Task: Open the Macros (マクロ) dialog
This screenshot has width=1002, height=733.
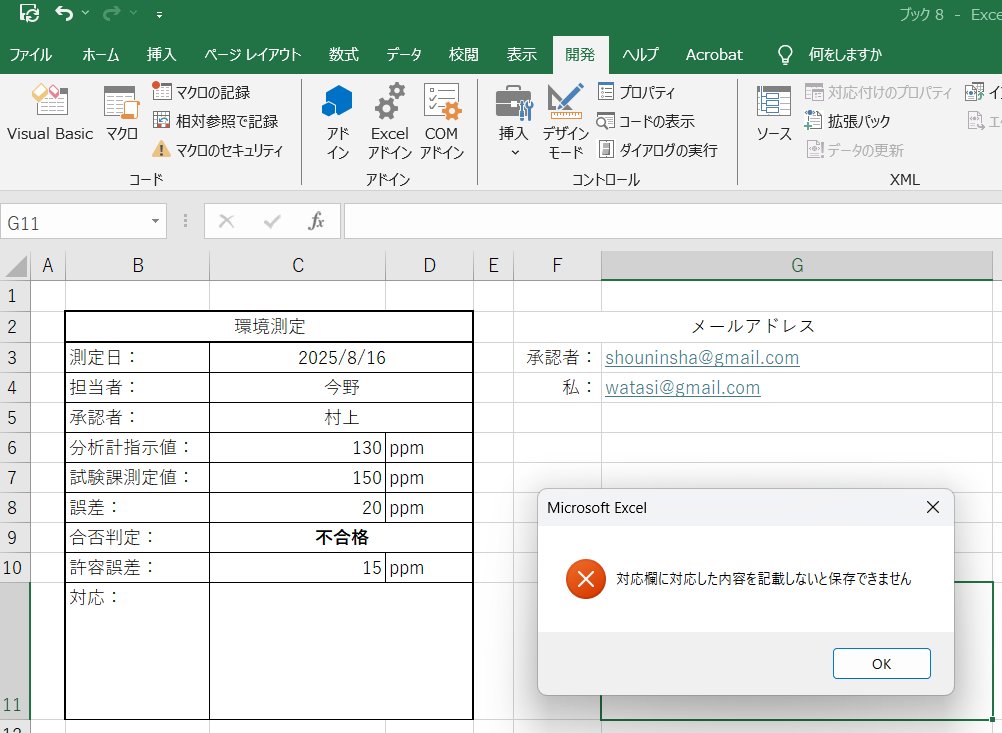Action: click(x=121, y=112)
